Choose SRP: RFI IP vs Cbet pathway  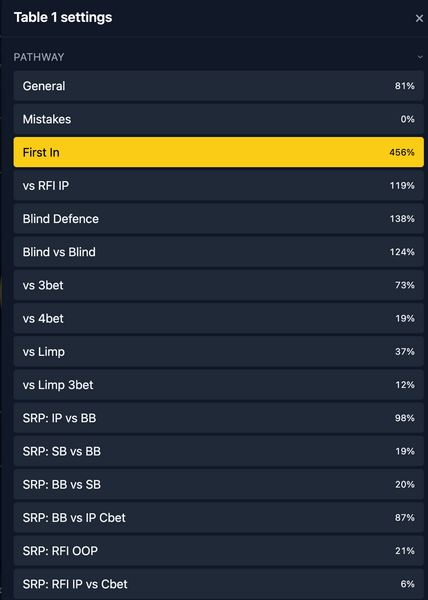(x=218, y=584)
